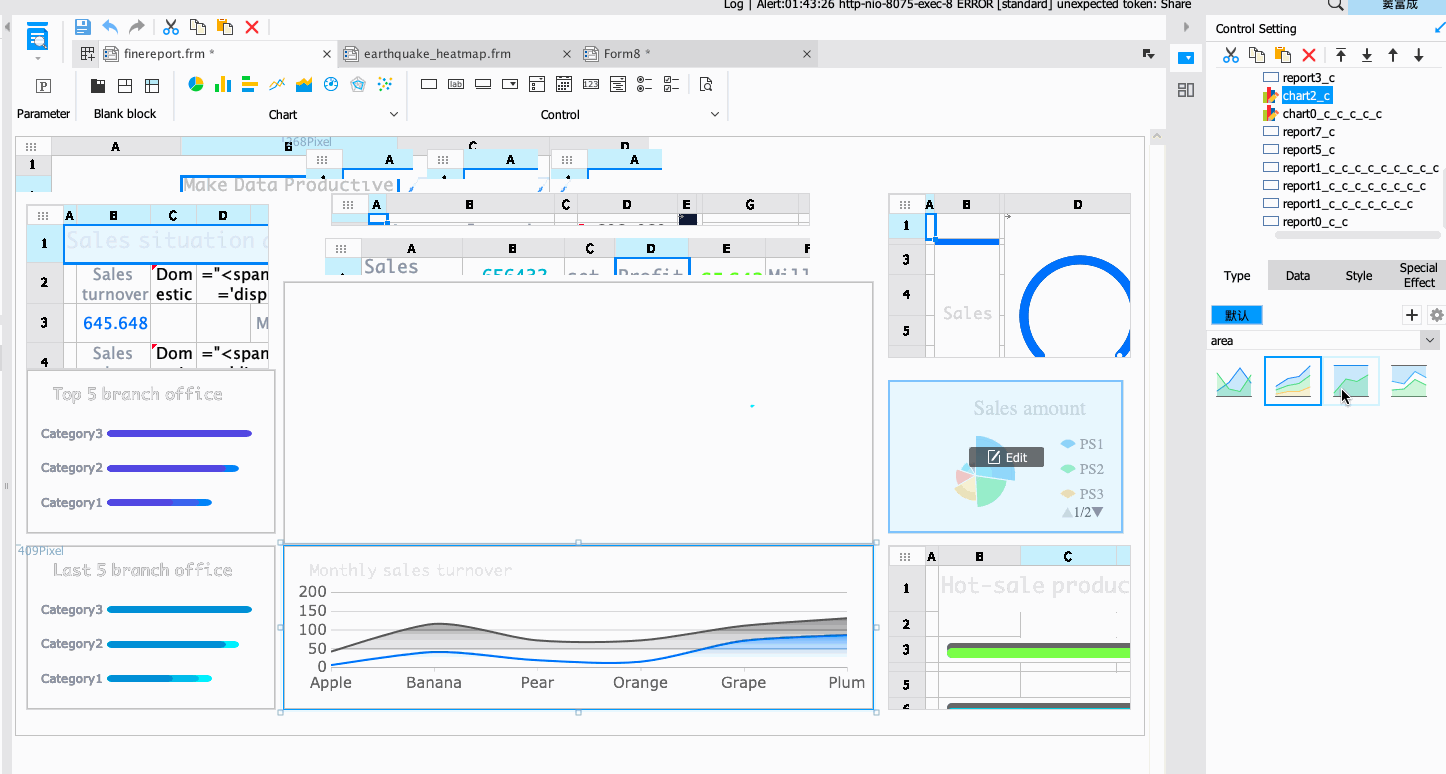Move widget to bottom in Control Setting
1446x774 pixels.
point(1367,55)
